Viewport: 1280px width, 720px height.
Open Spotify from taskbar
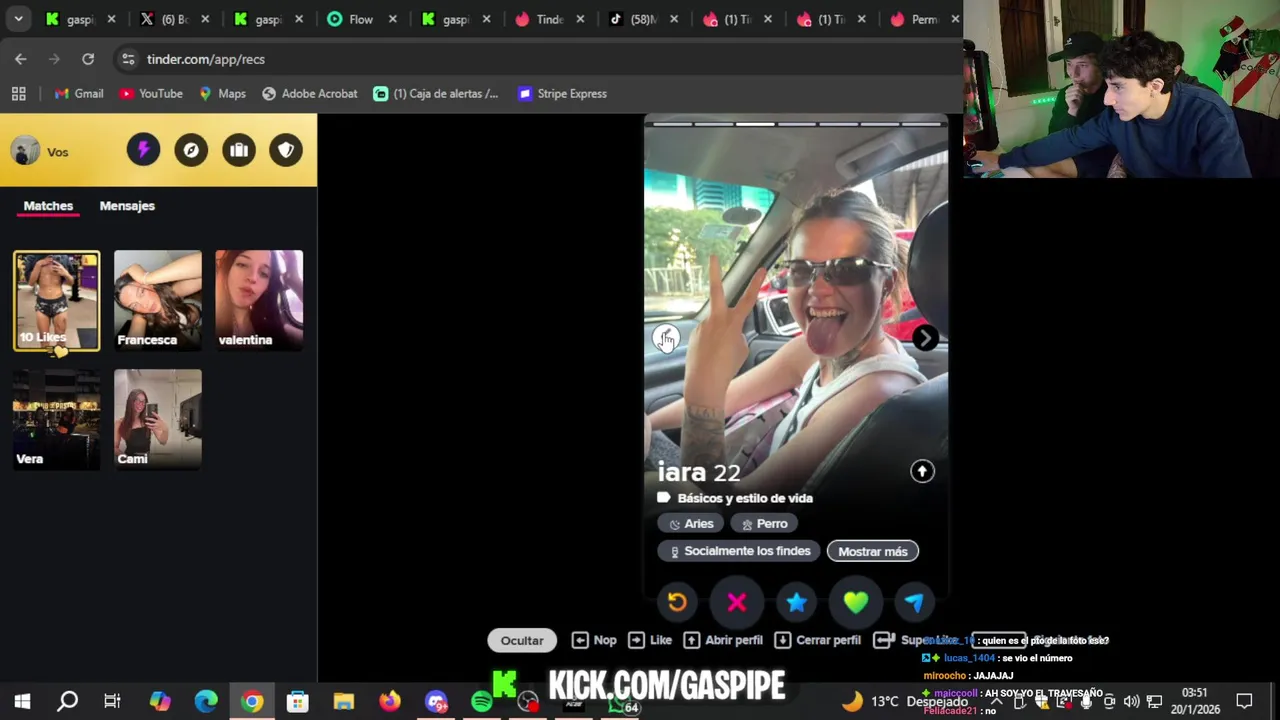tap(481, 701)
